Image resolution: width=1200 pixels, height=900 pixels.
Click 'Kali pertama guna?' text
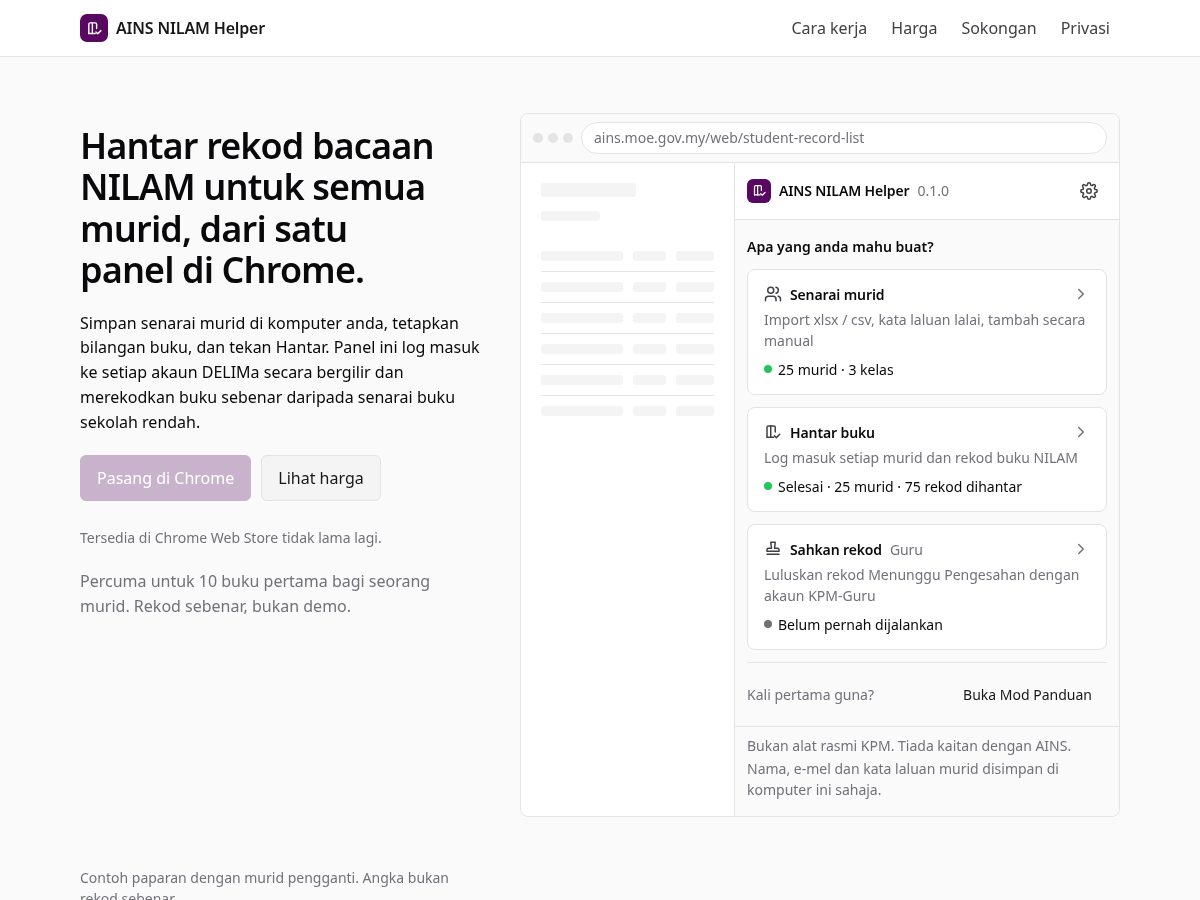(x=810, y=695)
